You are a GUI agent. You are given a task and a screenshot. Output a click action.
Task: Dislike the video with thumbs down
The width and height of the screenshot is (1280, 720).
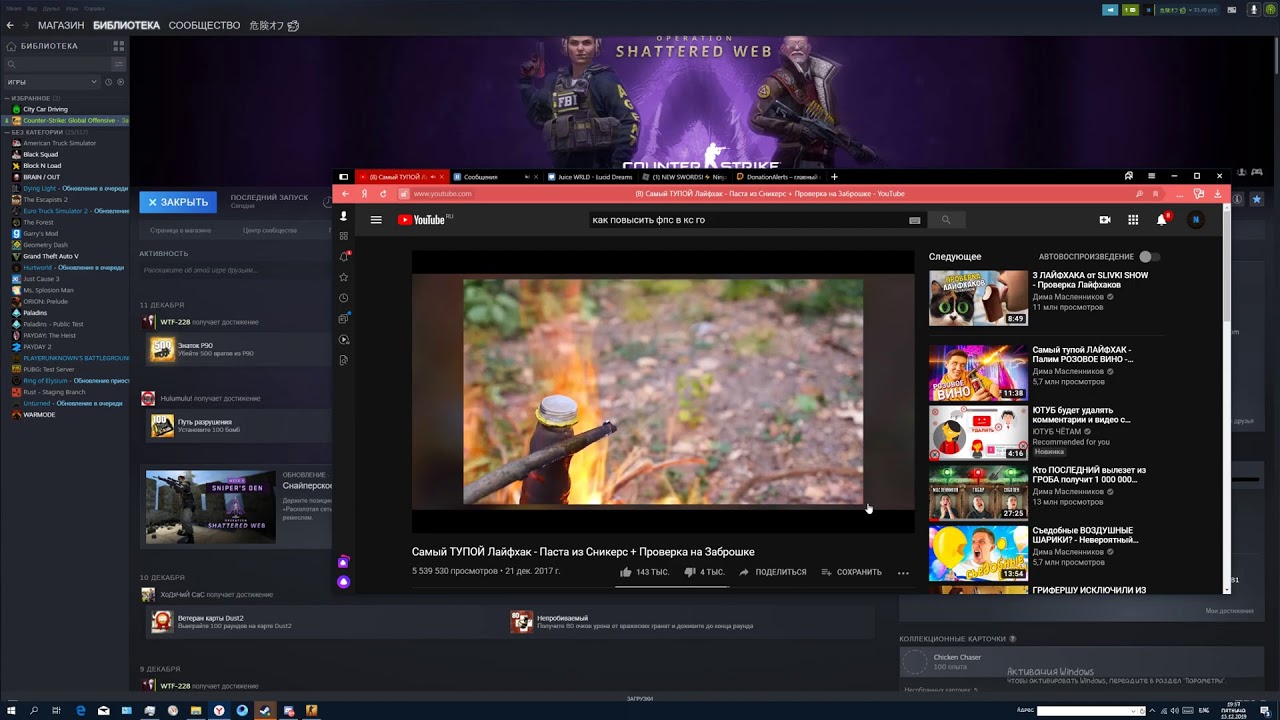(689, 572)
